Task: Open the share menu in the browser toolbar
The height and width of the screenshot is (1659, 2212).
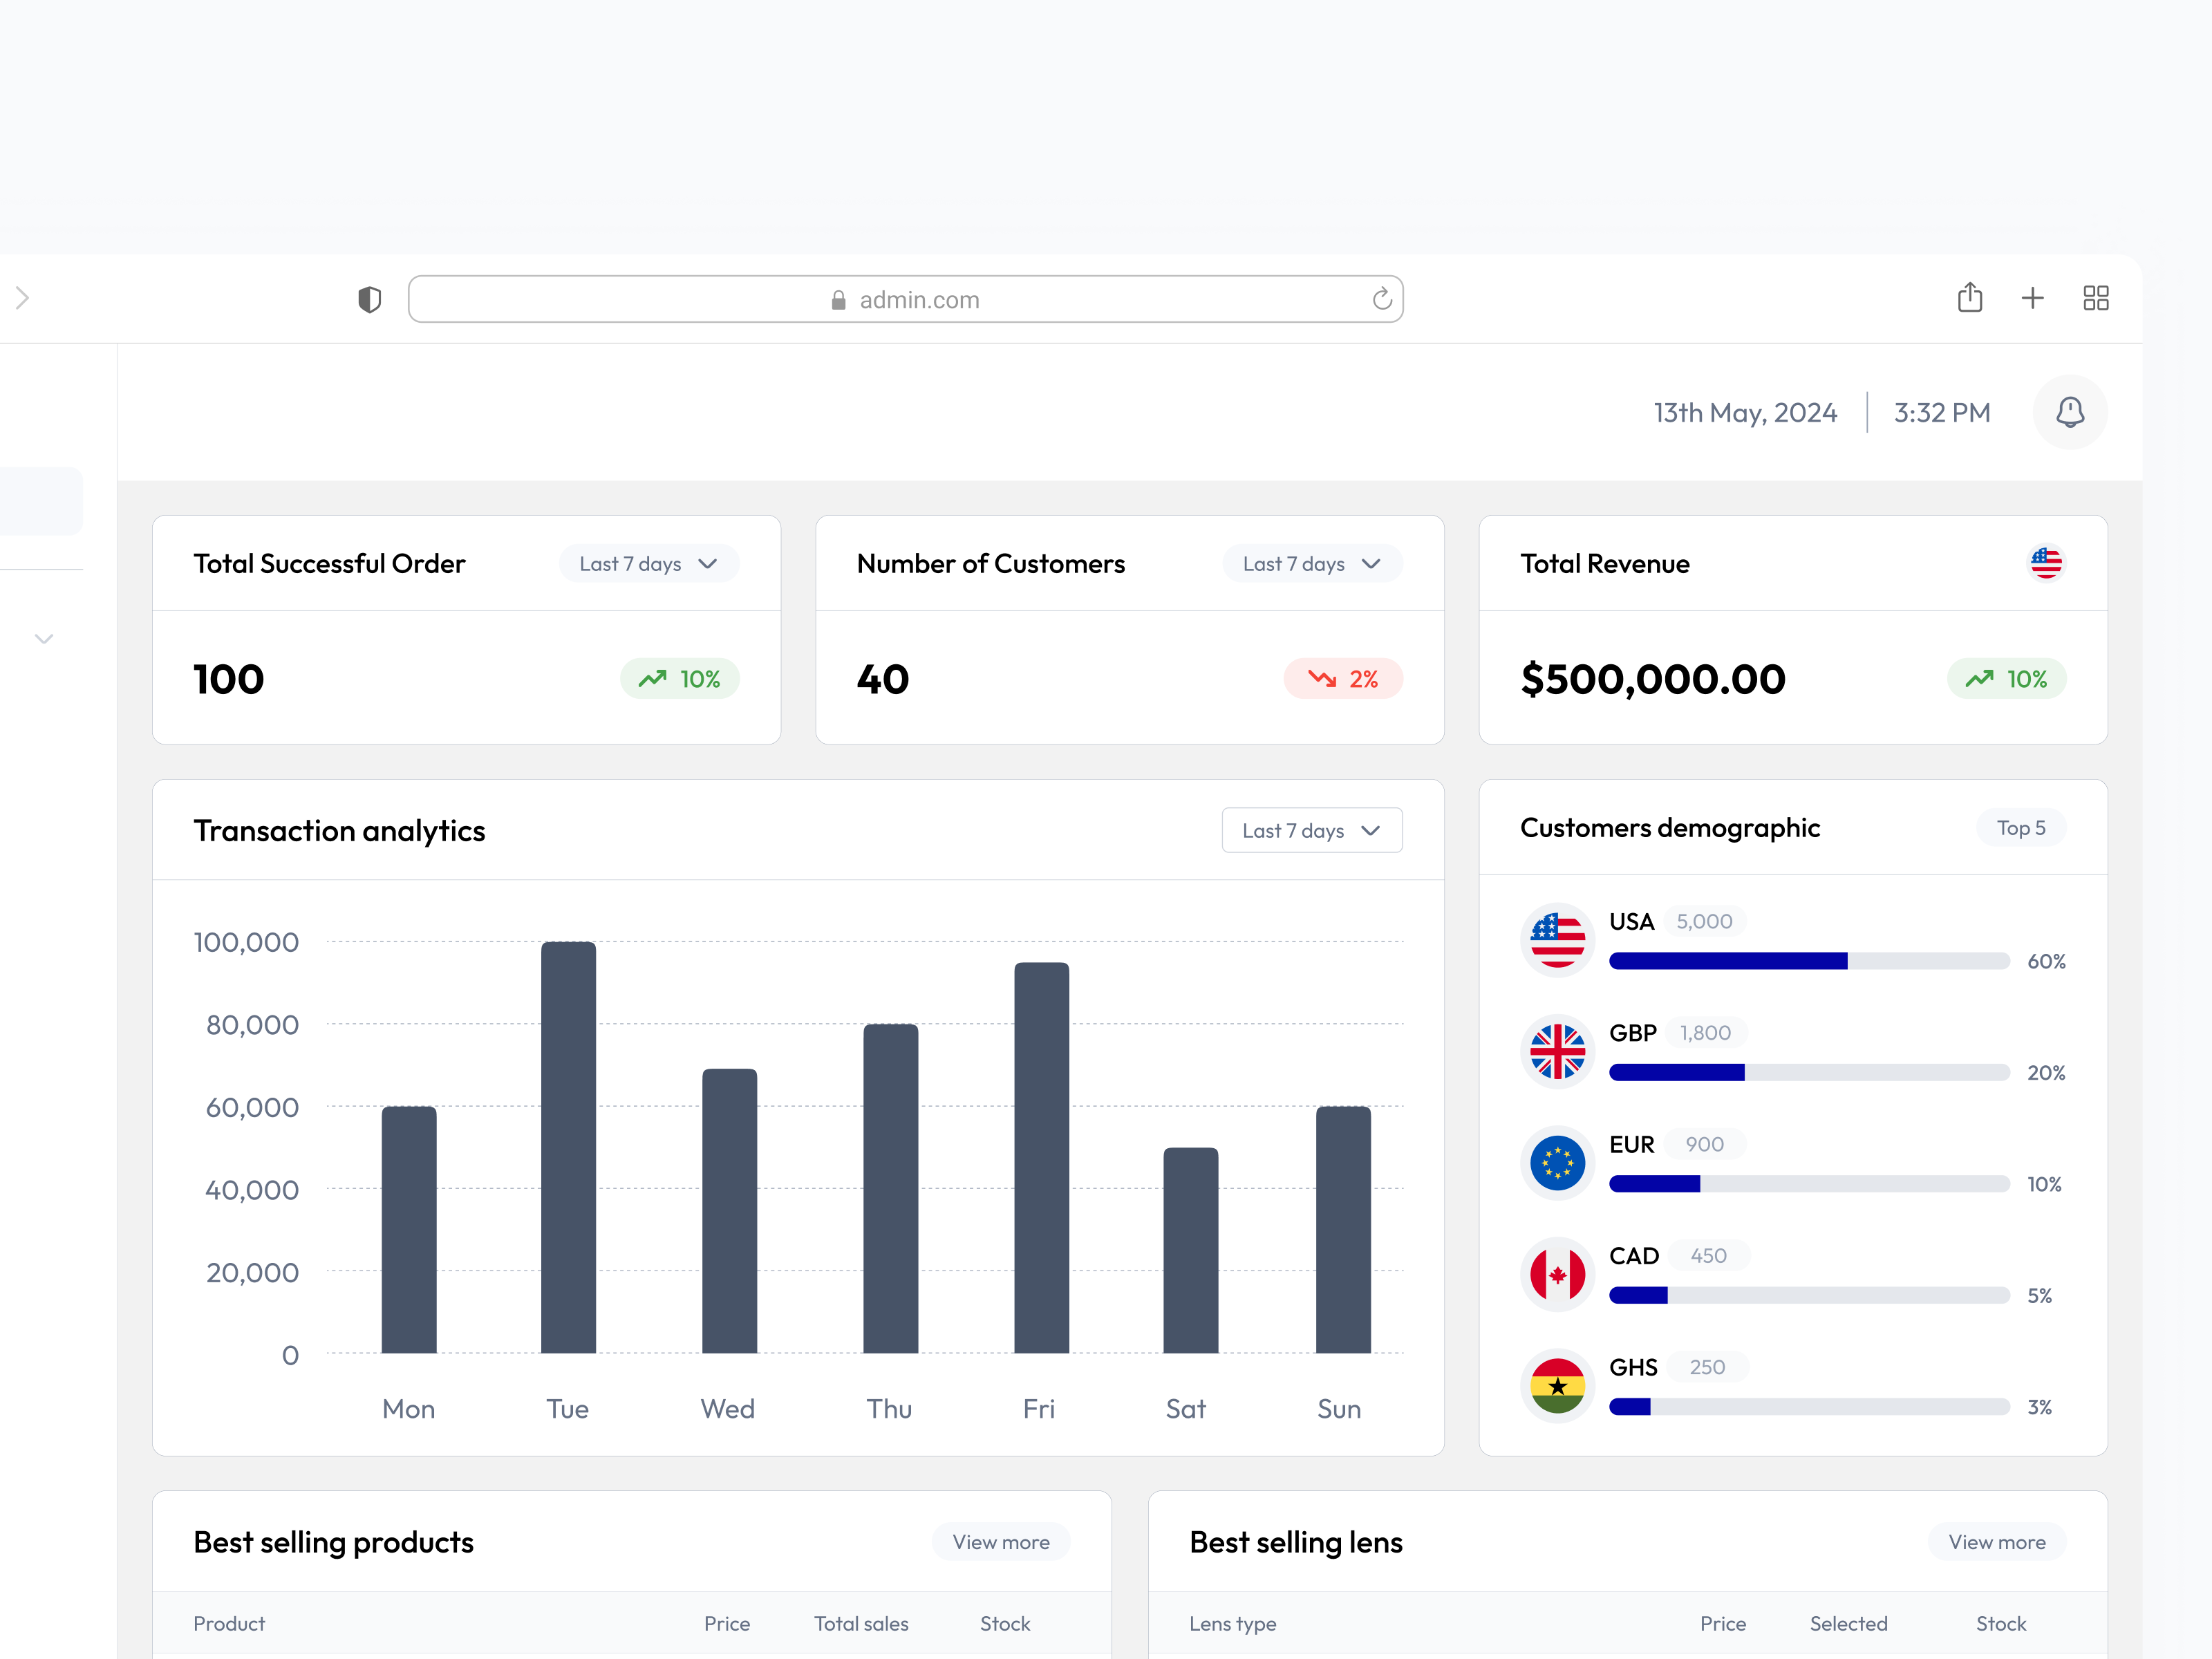Action: coord(1969,298)
